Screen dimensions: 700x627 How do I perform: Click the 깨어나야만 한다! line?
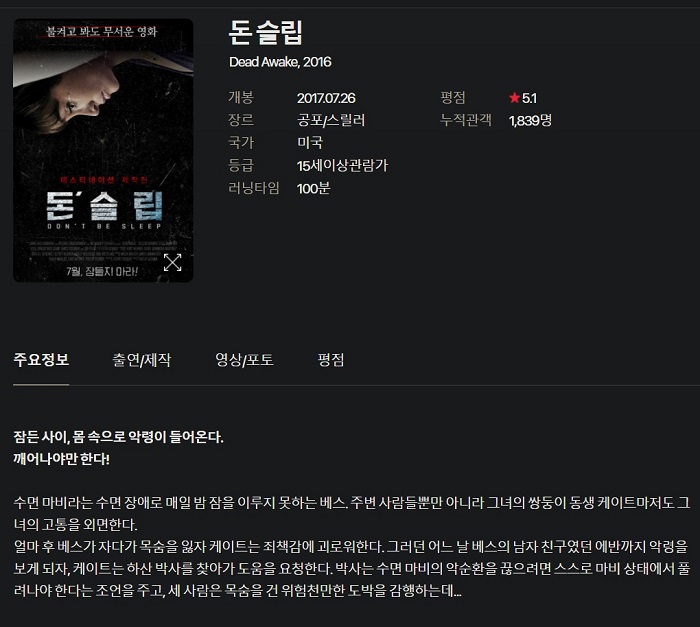pos(62,459)
